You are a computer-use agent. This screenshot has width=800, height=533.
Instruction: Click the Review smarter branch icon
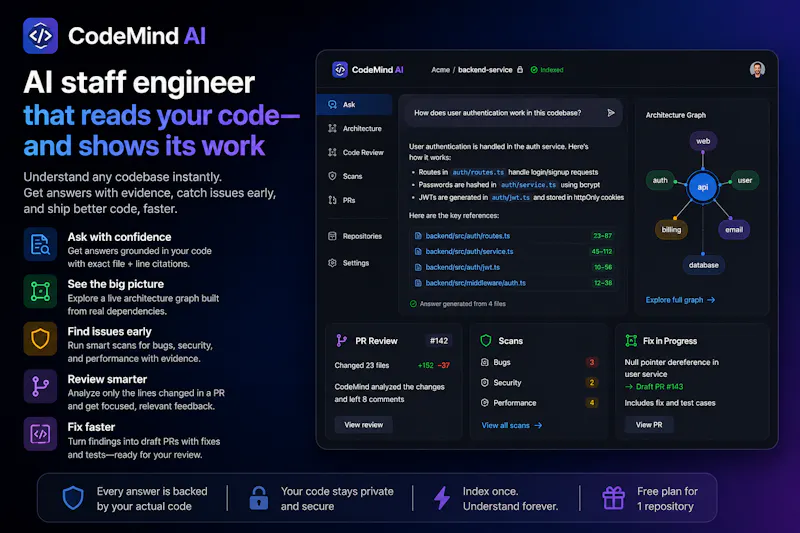pyautogui.click(x=40, y=386)
